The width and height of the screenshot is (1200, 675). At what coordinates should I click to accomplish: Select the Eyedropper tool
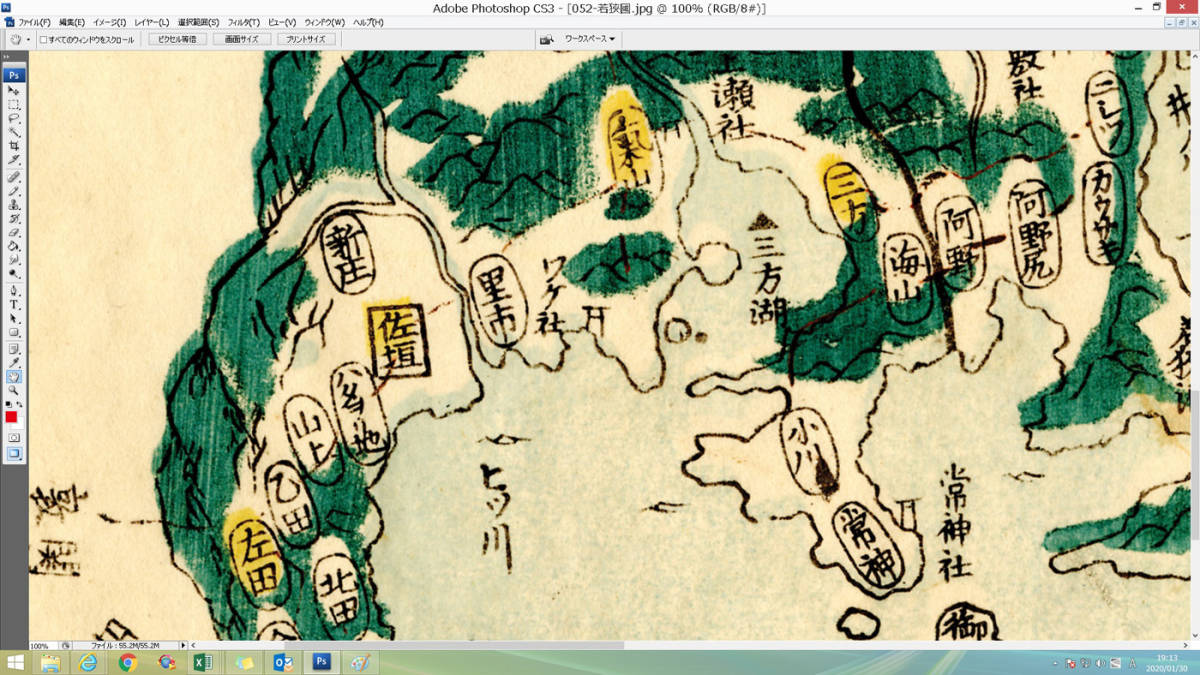(14, 362)
